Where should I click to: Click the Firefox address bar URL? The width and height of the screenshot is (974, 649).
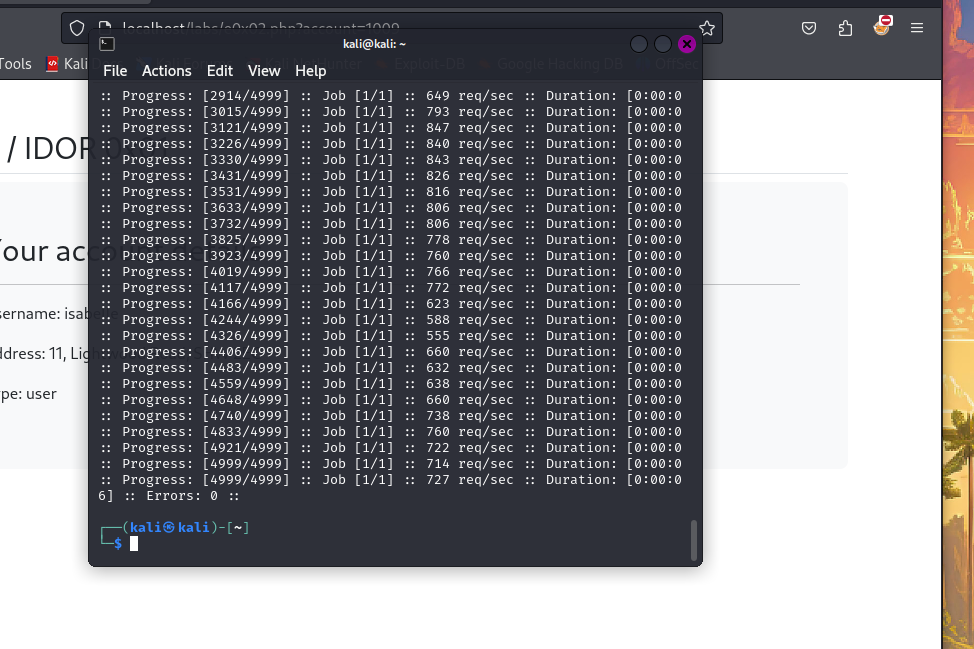pos(261,28)
